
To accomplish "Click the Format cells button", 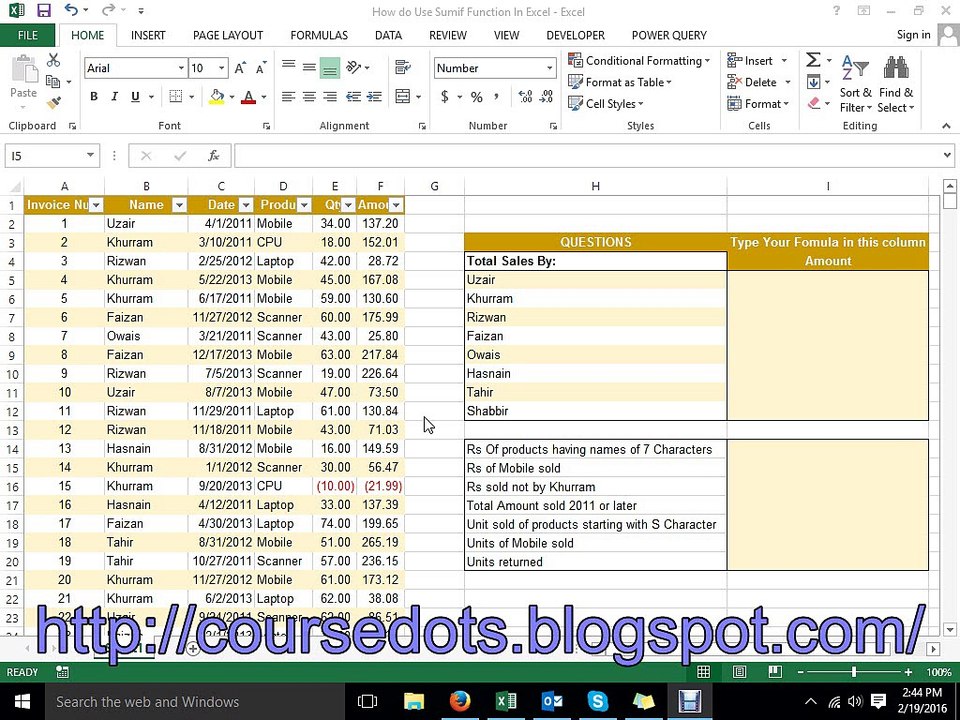I will tap(759, 103).
